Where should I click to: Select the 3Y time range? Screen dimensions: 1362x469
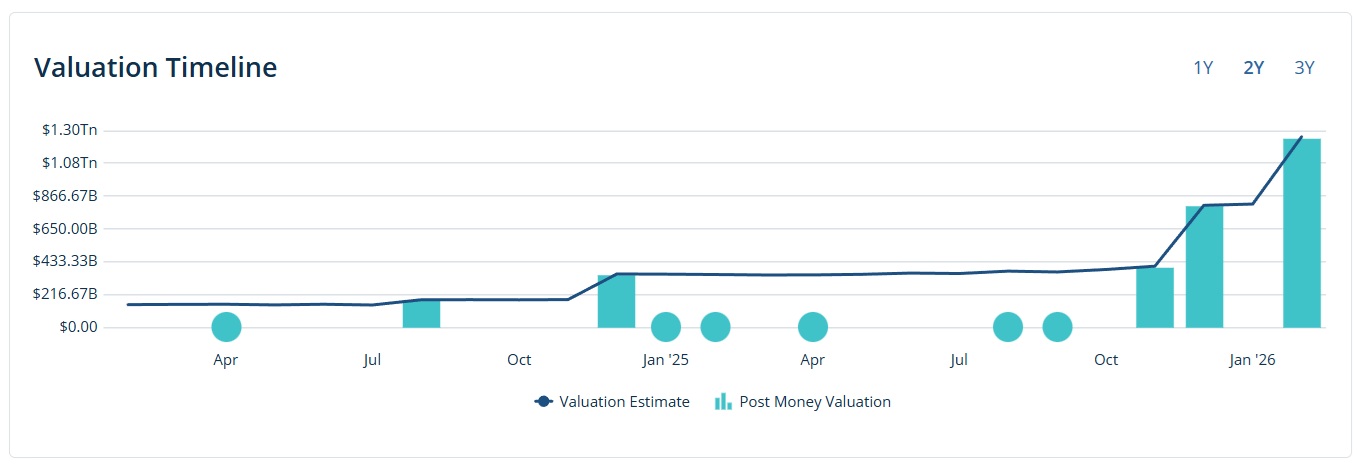[x=1305, y=68]
